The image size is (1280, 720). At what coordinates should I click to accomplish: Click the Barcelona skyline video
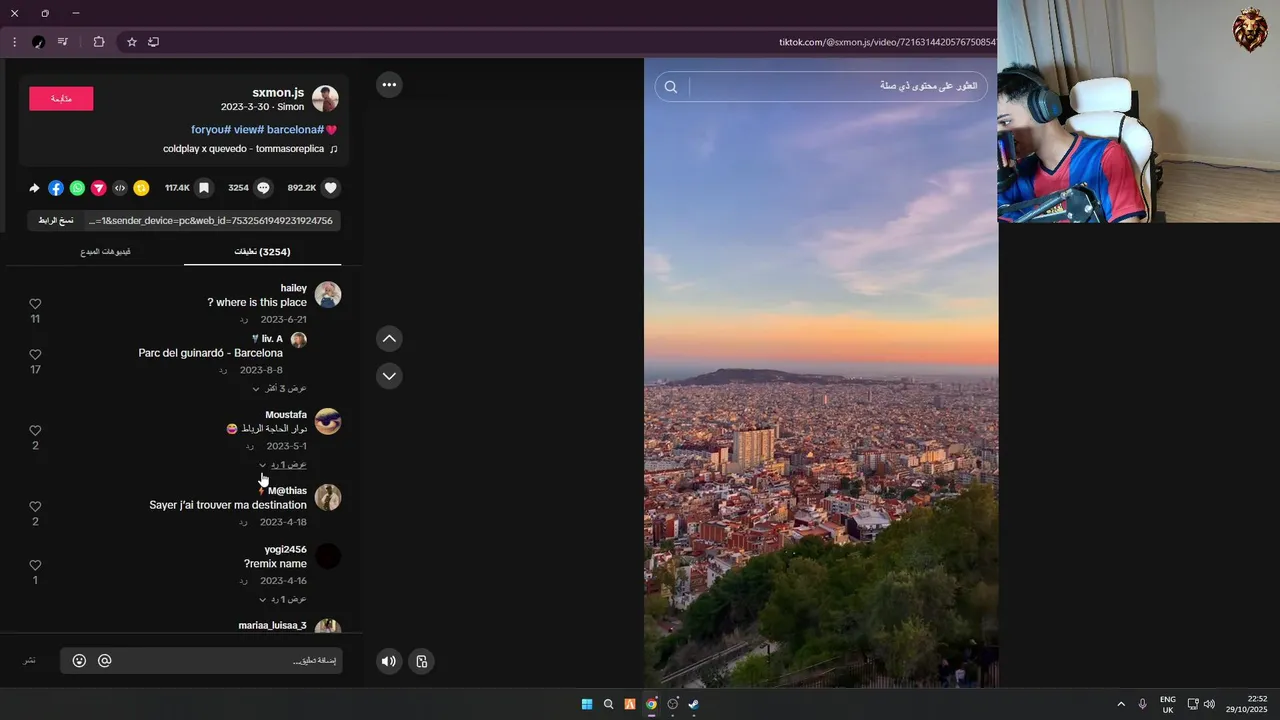click(821, 372)
